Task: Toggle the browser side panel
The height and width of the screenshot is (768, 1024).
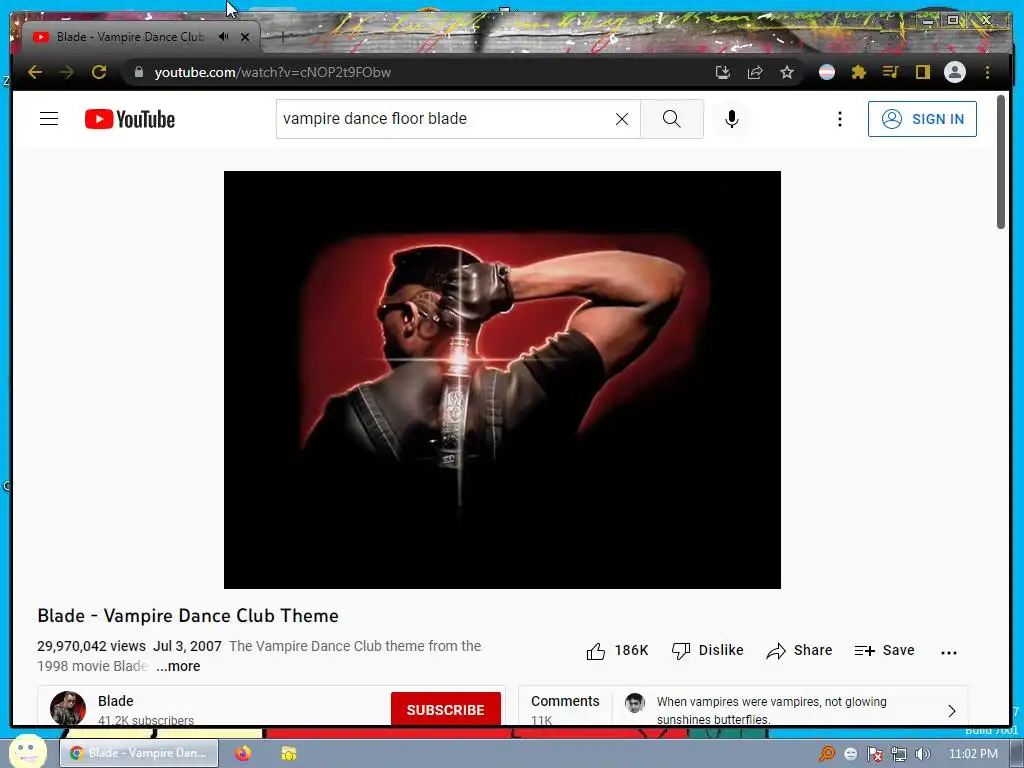Action: (x=922, y=72)
